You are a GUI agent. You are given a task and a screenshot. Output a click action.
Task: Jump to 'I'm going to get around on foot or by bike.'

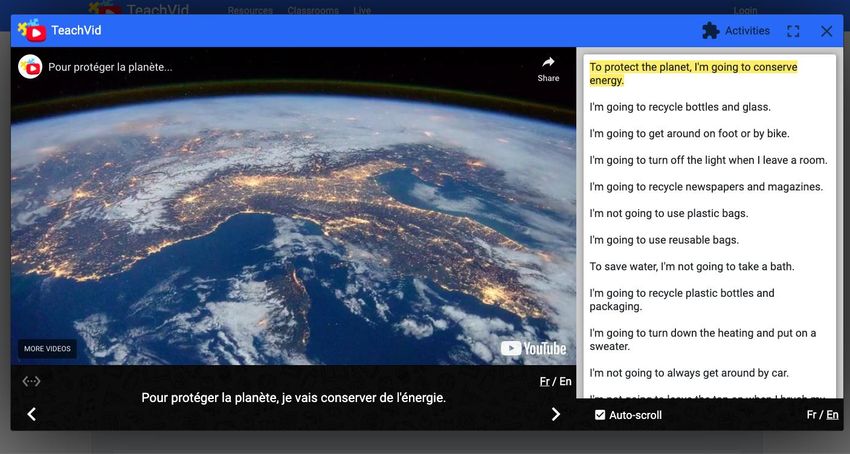(x=689, y=133)
